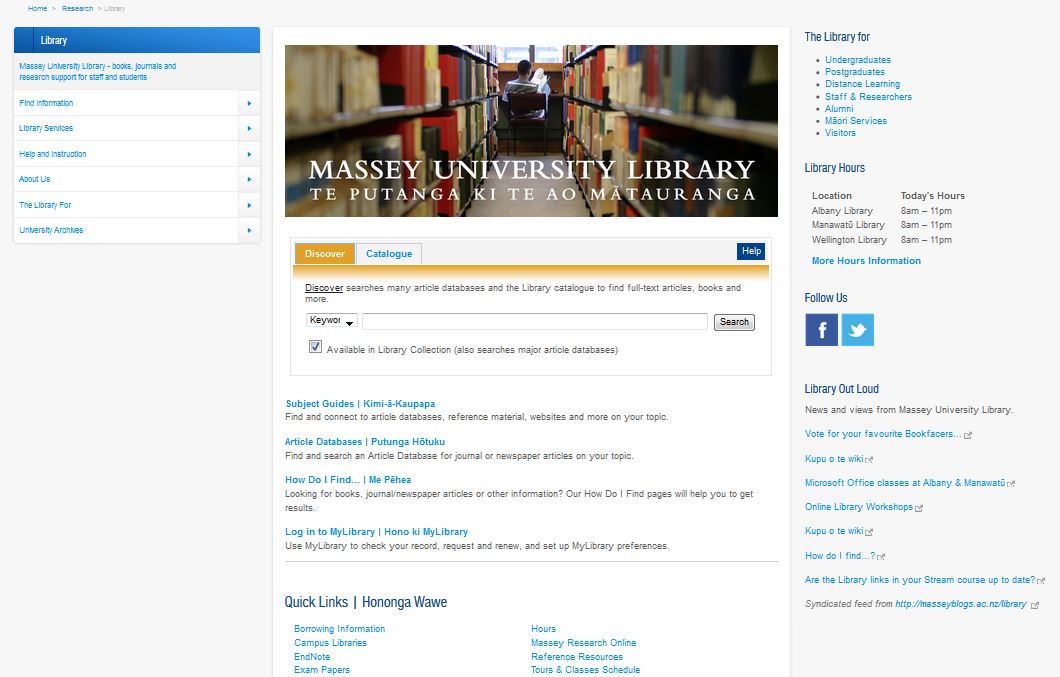Screen dimensions: 1060x677
Task: Click 'Research' in the breadcrumb trail
Action: tap(77, 7)
